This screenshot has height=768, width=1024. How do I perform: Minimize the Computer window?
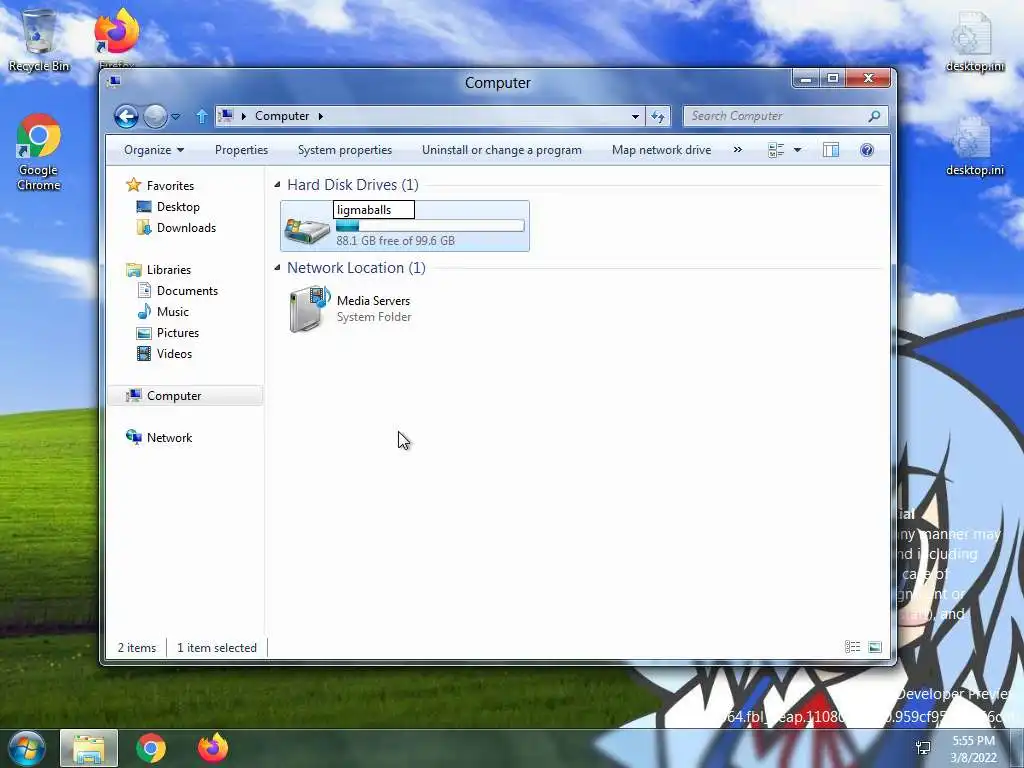[x=807, y=79]
